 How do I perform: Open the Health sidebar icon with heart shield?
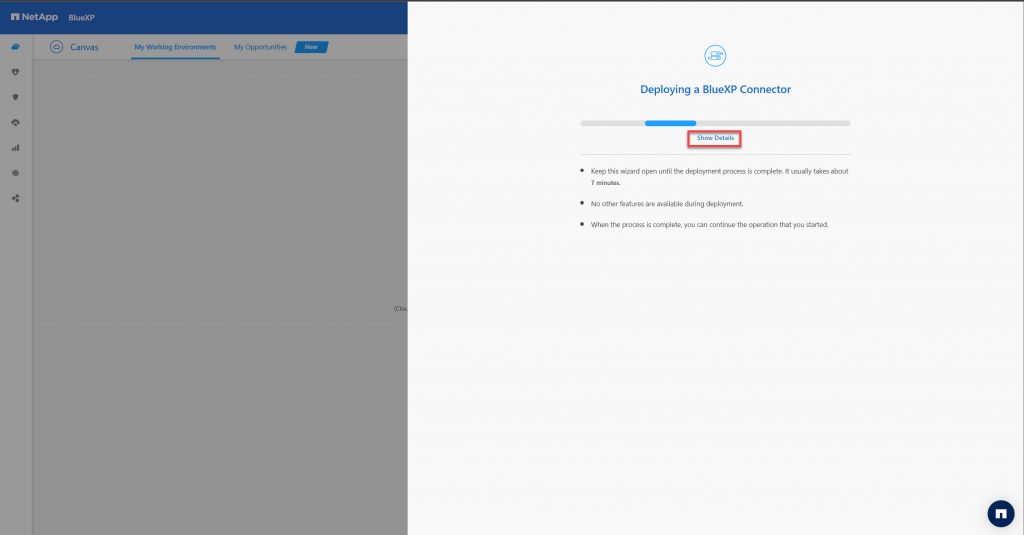point(16,72)
